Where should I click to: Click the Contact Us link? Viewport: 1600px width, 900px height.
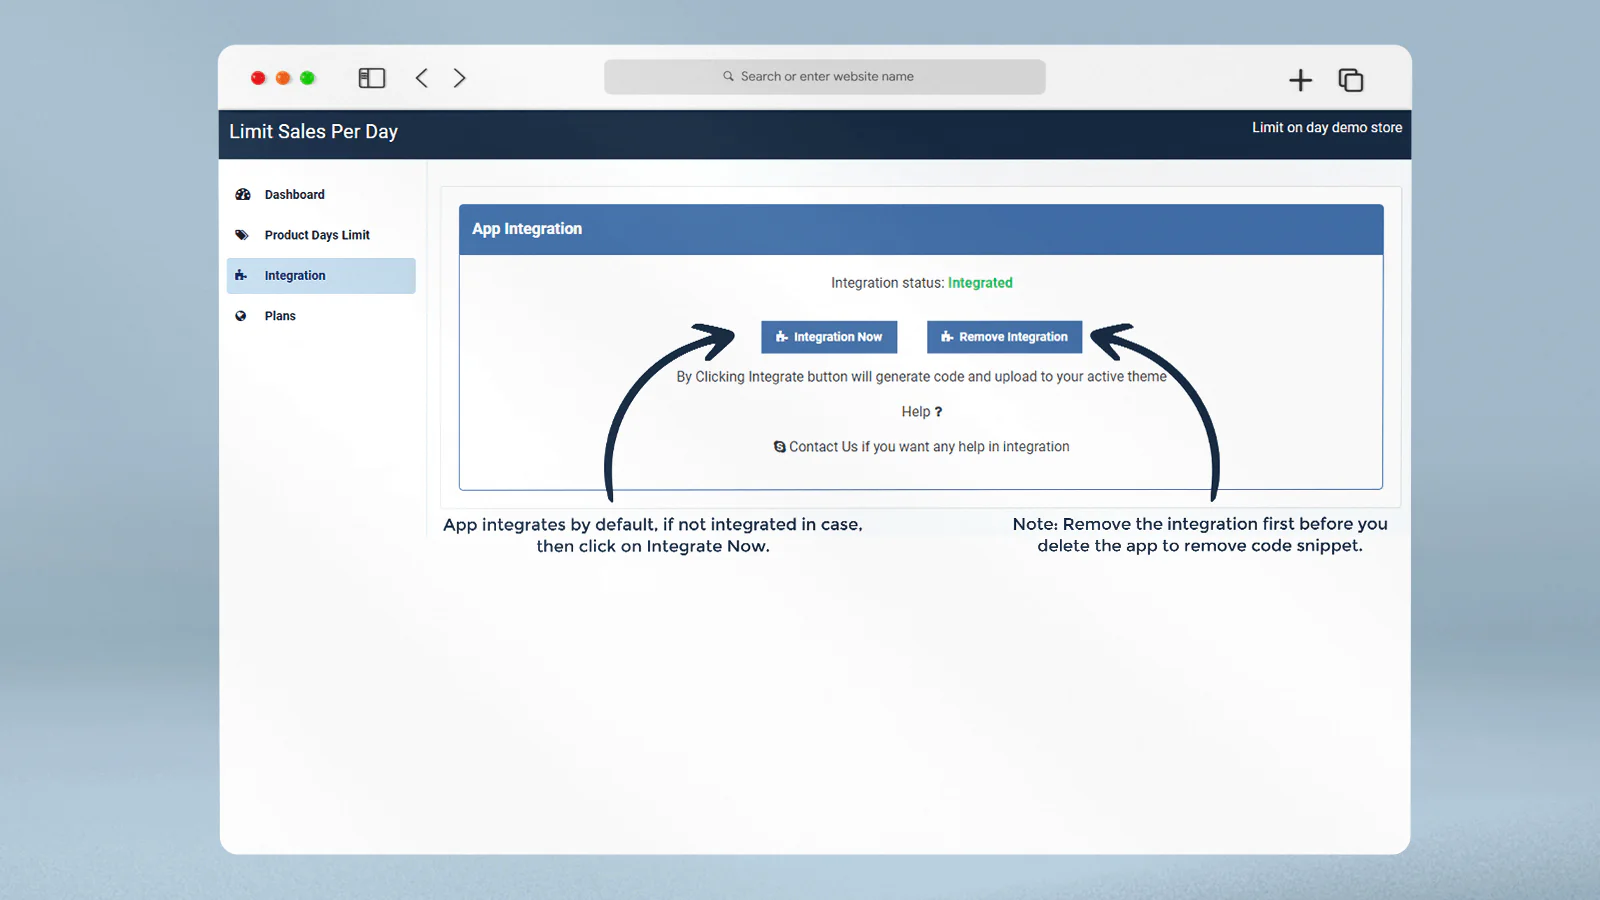coord(823,447)
